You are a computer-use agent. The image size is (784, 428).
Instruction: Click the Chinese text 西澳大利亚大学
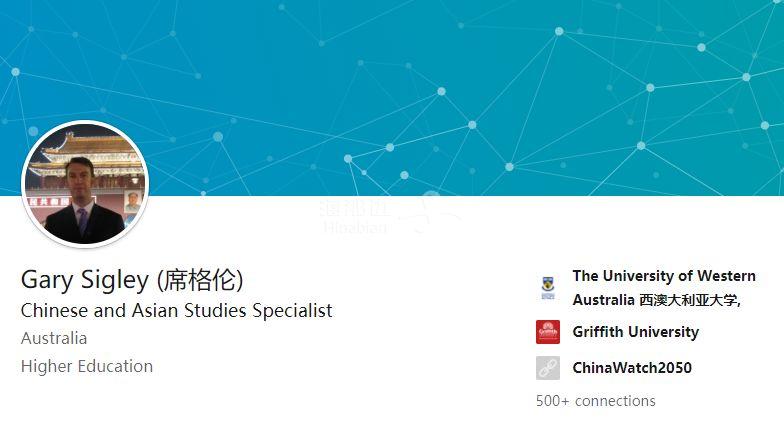click(x=688, y=300)
